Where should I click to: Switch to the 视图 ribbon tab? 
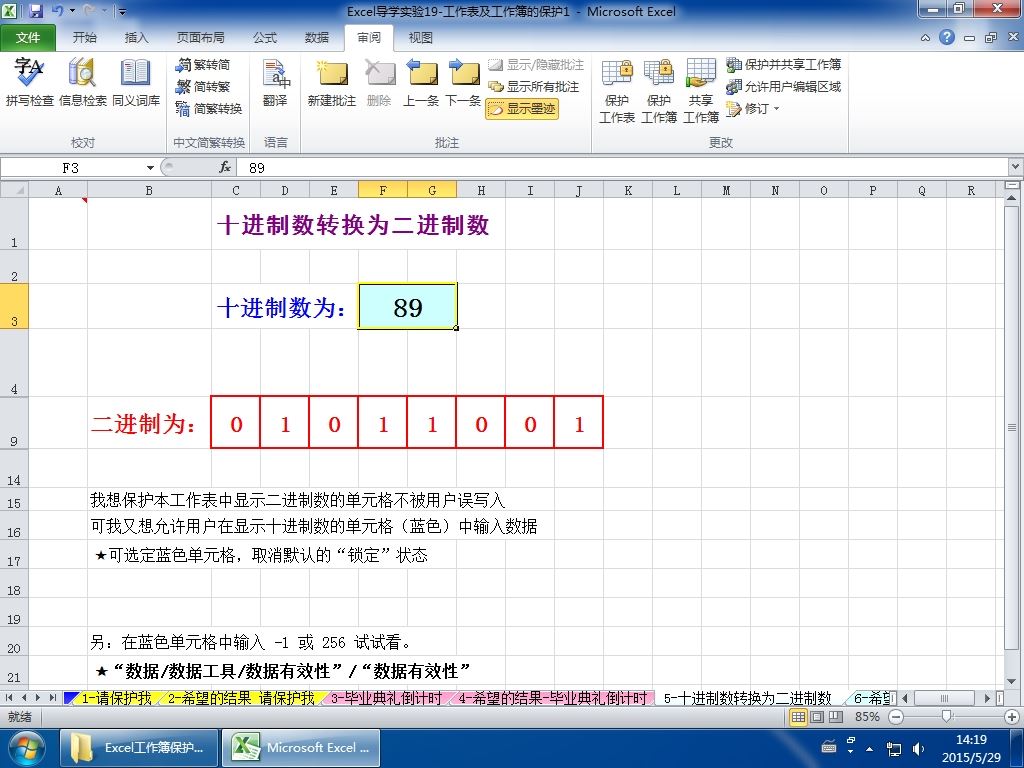[x=421, y=38]
